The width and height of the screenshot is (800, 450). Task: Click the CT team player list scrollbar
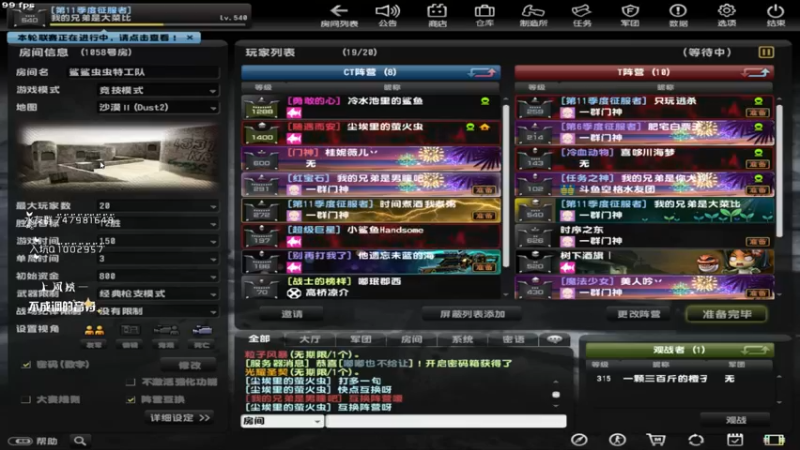(x=506, y=186)
